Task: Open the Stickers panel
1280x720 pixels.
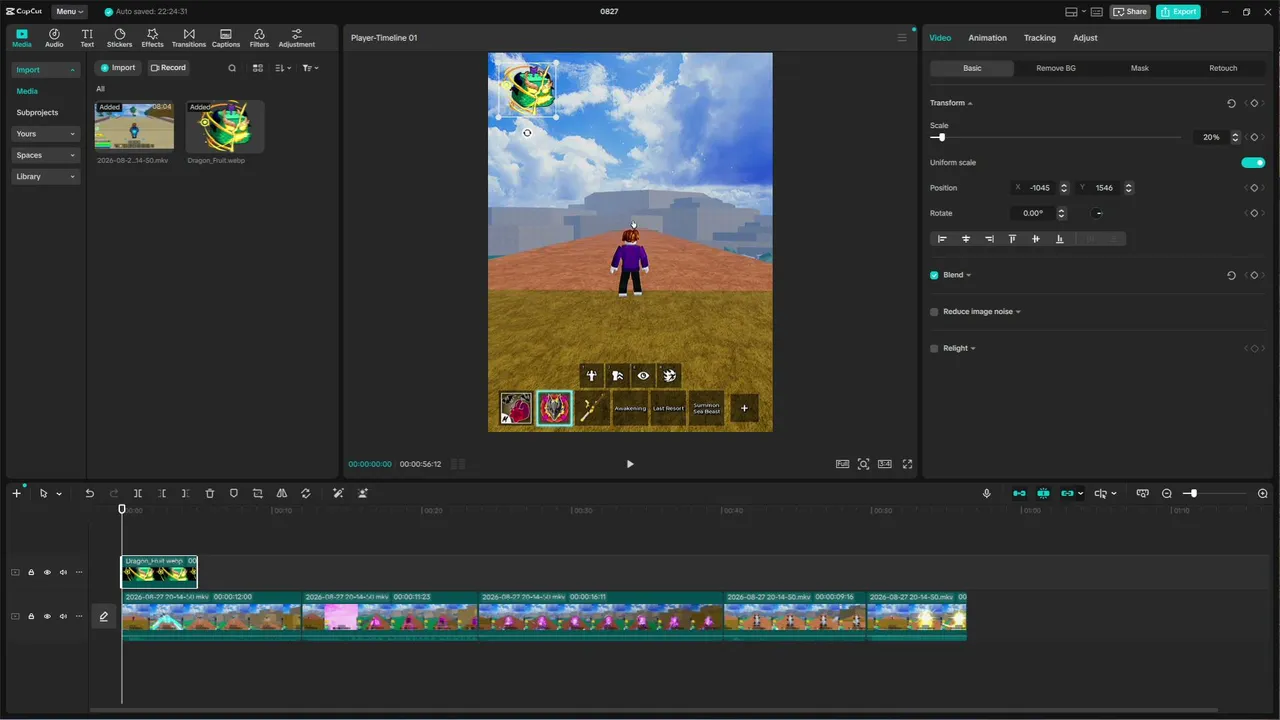Action: coord(119,38)
